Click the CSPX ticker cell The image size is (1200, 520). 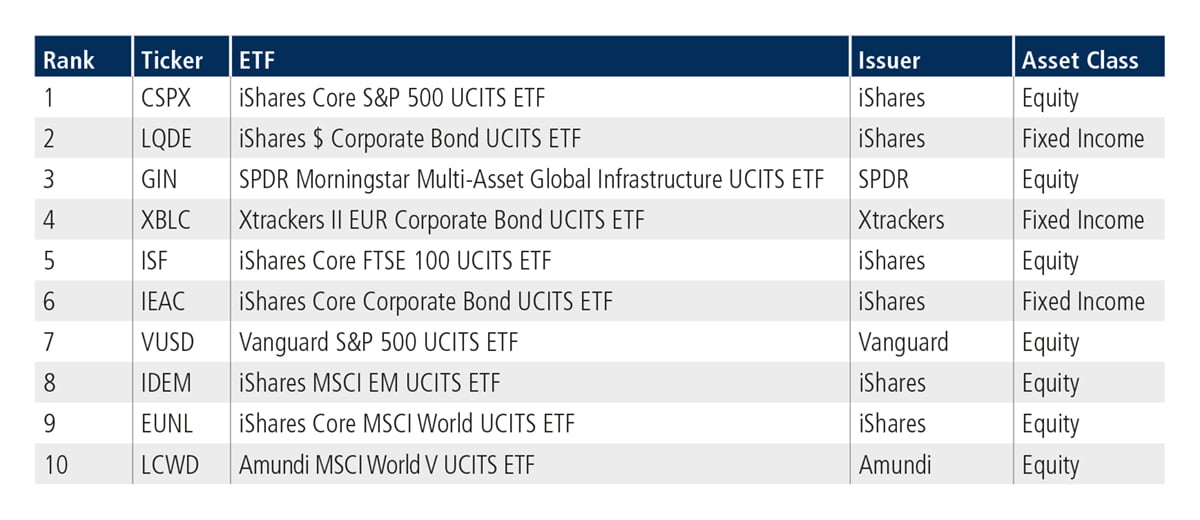166,98
